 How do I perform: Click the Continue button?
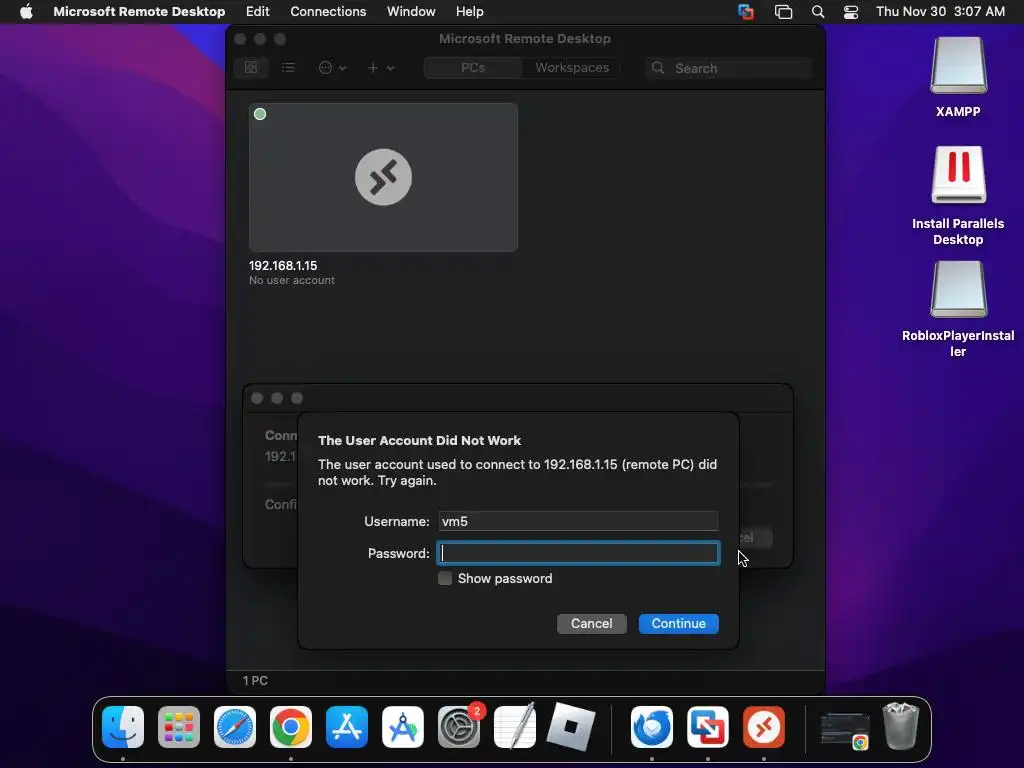tap(679, 624)
